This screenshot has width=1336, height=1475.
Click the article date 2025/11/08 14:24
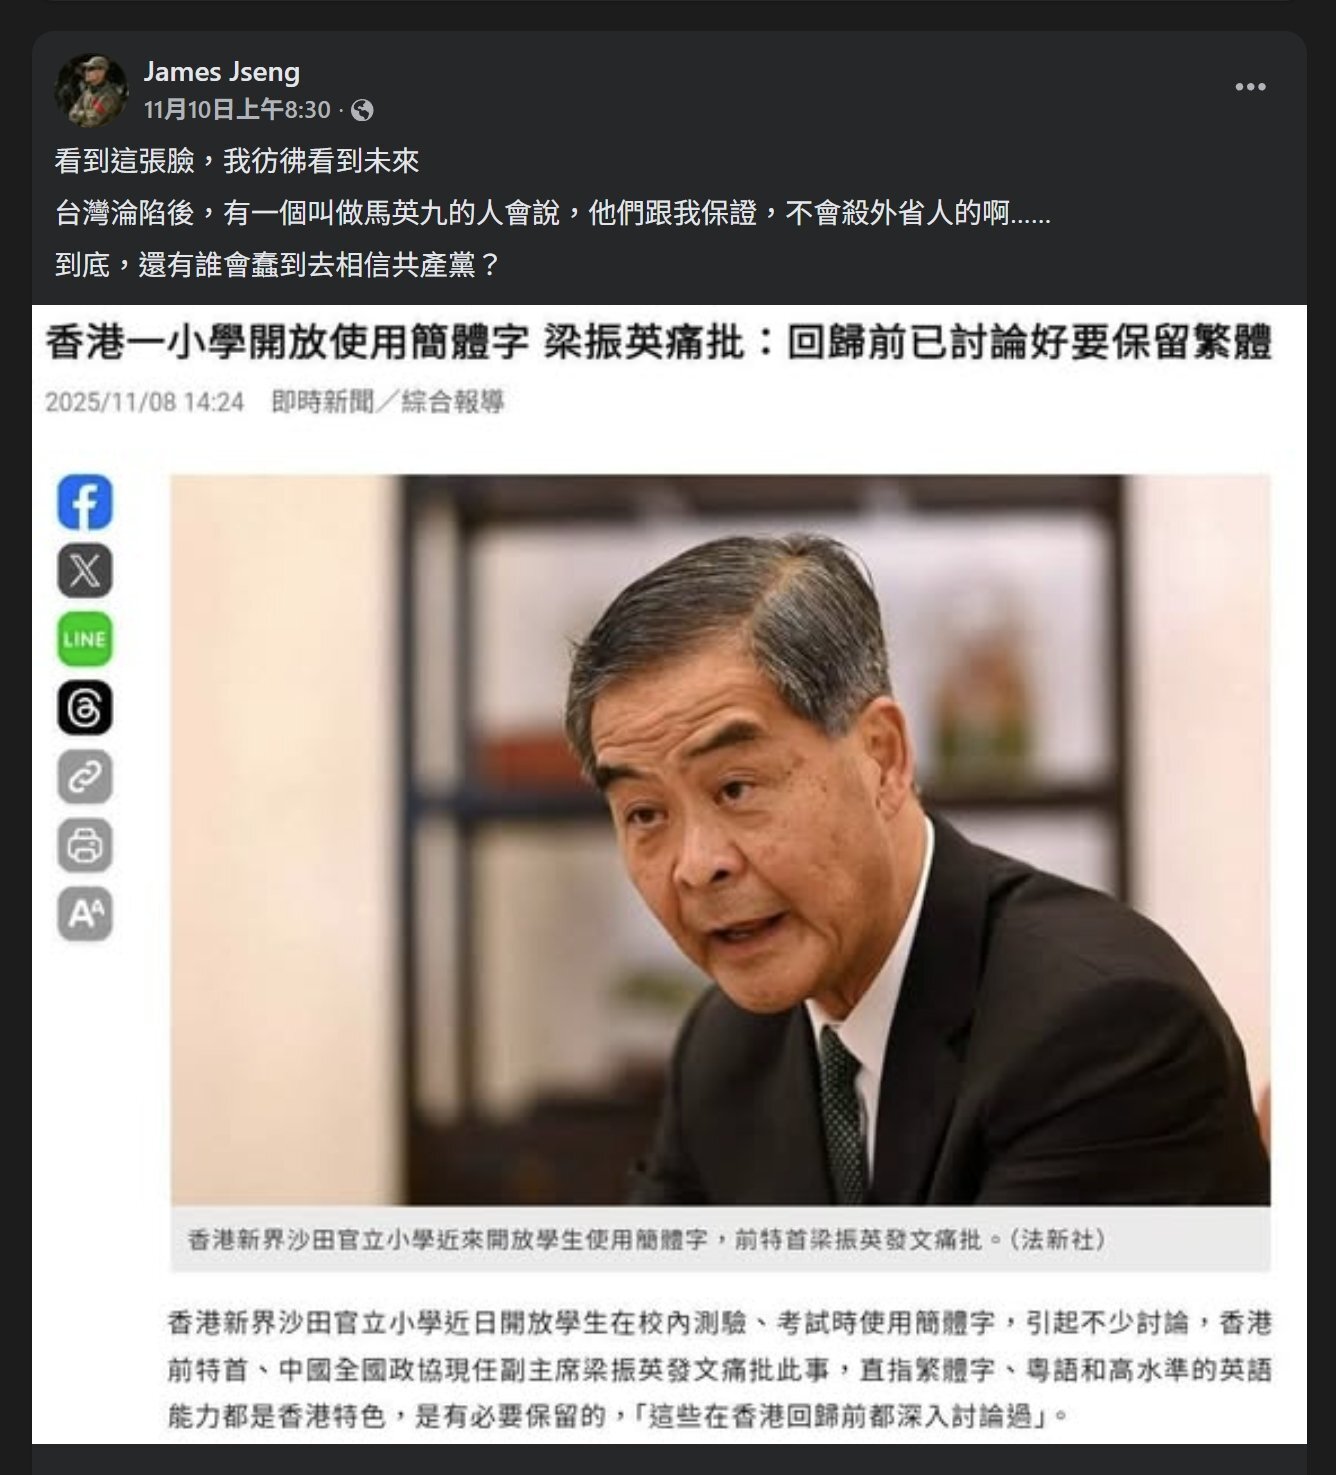click(x=144, y=402)
